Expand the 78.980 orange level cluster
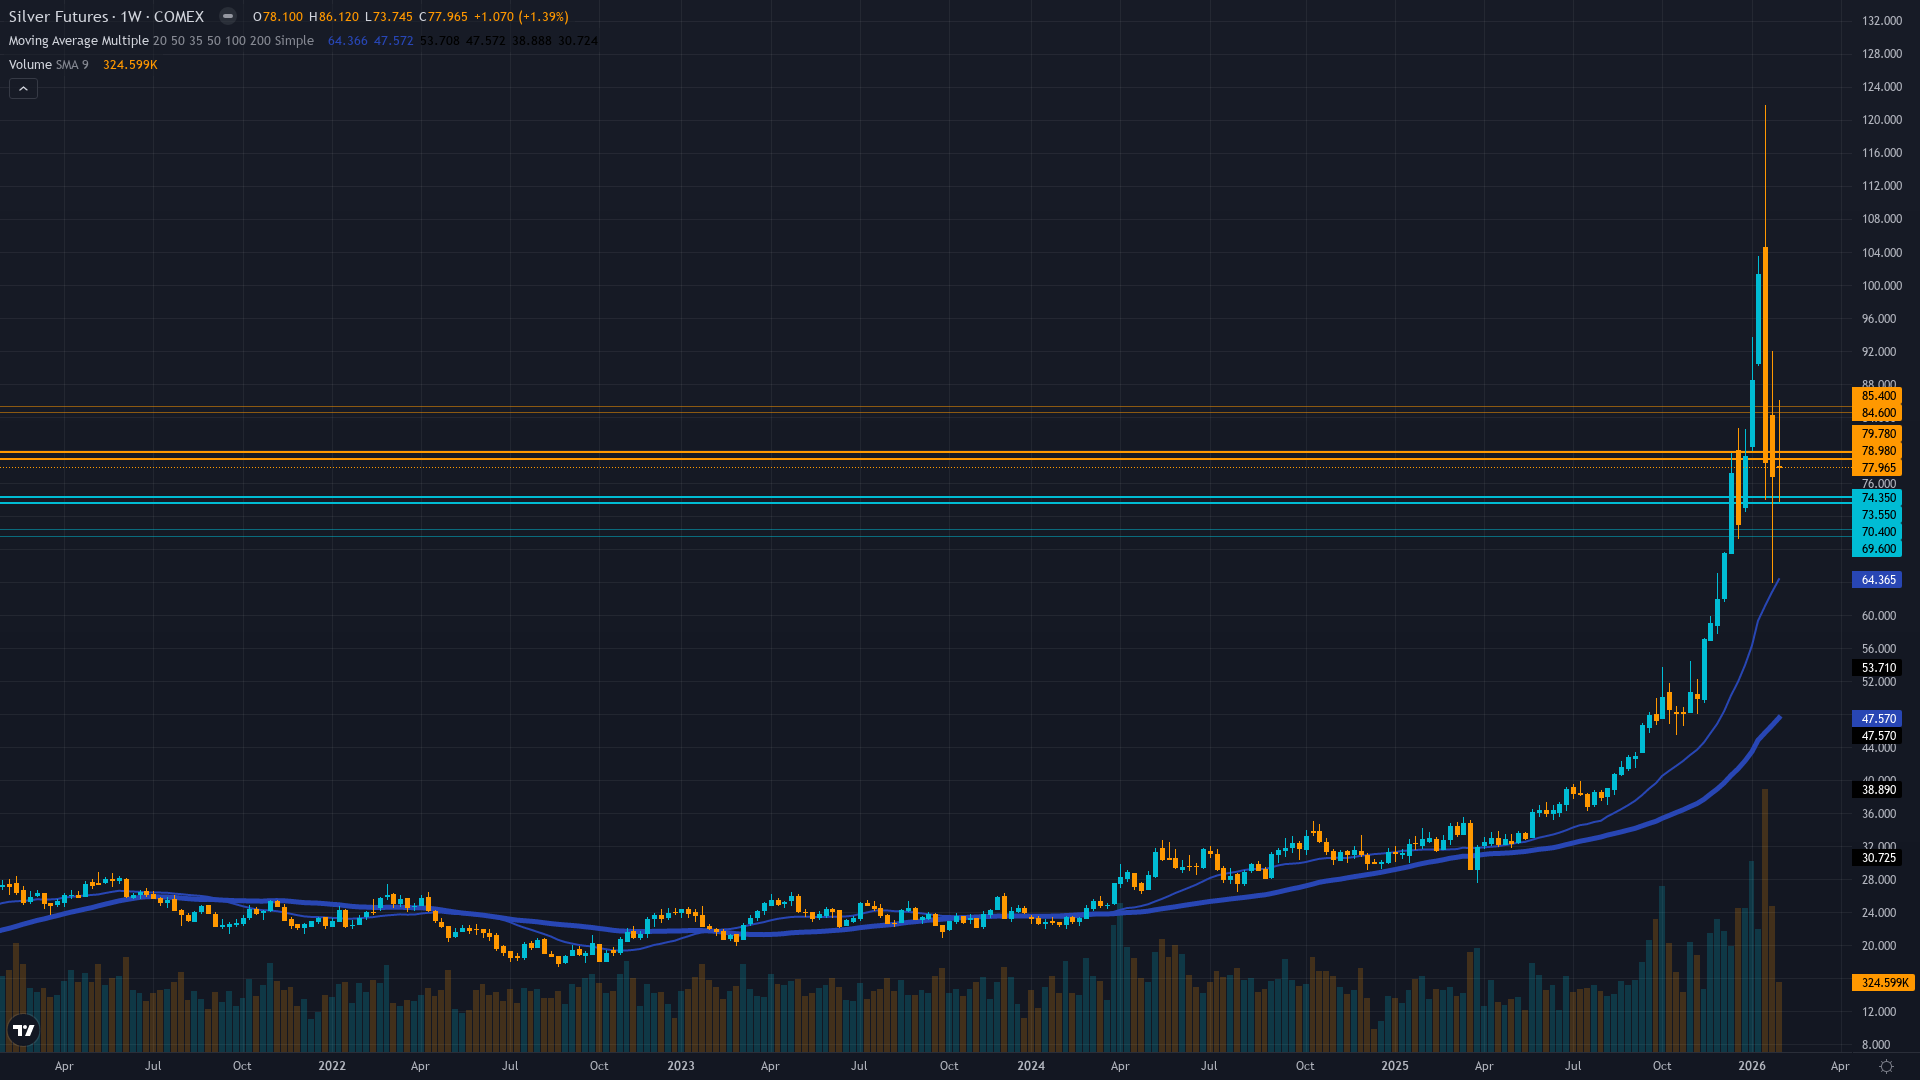 (x=1876, y=451)
